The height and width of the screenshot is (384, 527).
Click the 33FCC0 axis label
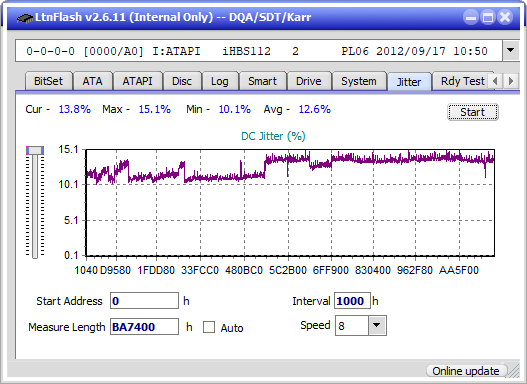(200, 270)
